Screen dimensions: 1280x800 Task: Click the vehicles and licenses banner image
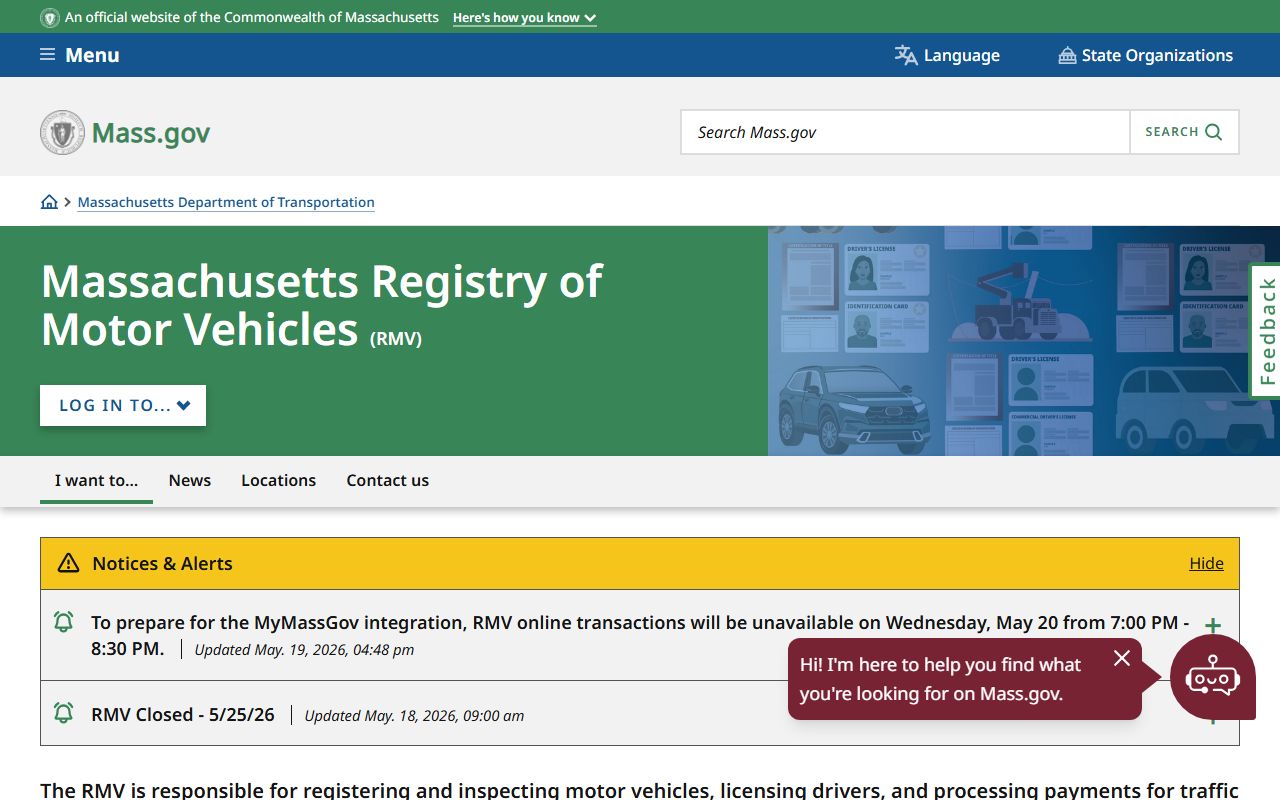pos(1024,341)
